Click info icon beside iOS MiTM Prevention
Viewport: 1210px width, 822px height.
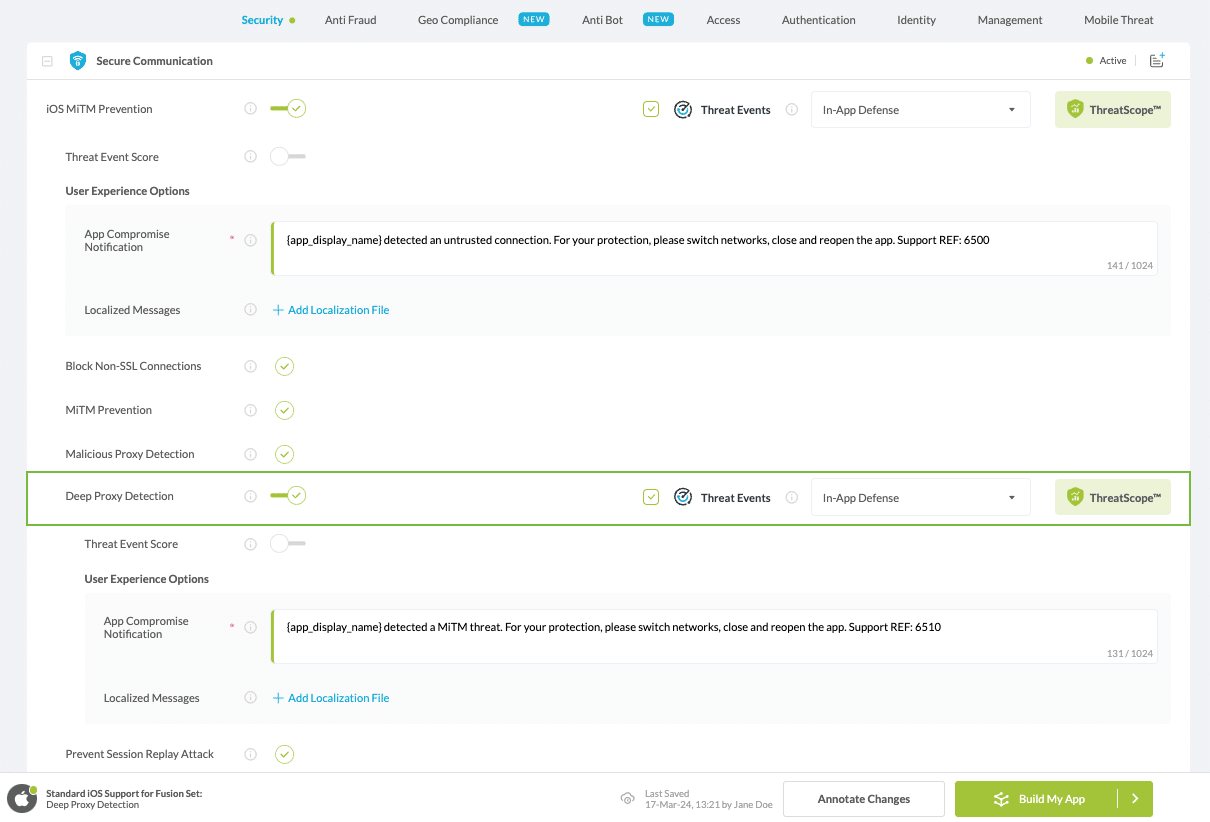251,109
